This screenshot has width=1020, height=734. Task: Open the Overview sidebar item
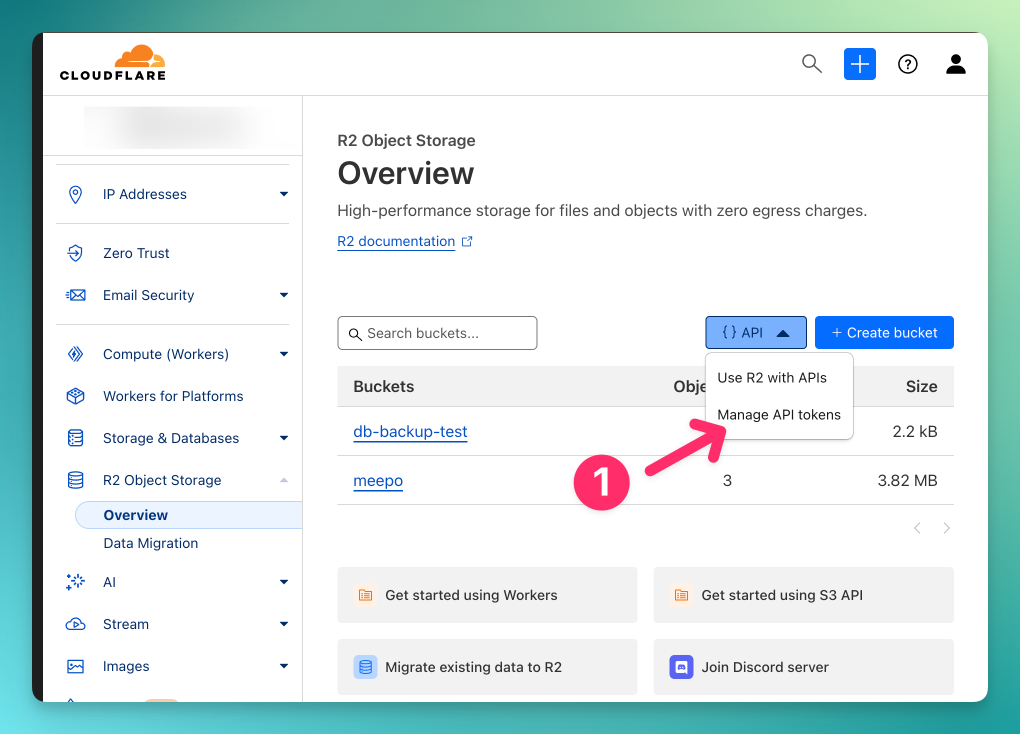click(189, 515)
